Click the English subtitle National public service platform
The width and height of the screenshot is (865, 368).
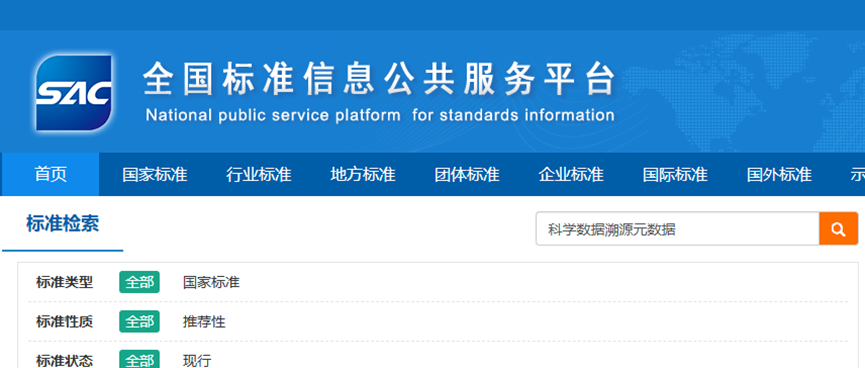[x=380, y=115]
